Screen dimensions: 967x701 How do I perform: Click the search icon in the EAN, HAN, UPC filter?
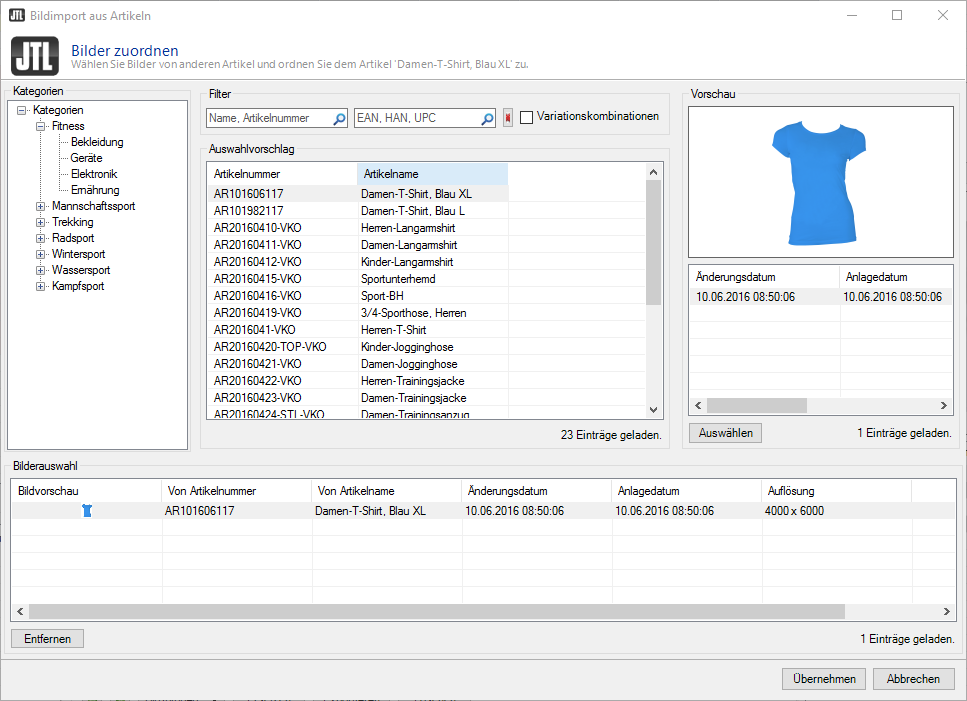coord(487,117)
